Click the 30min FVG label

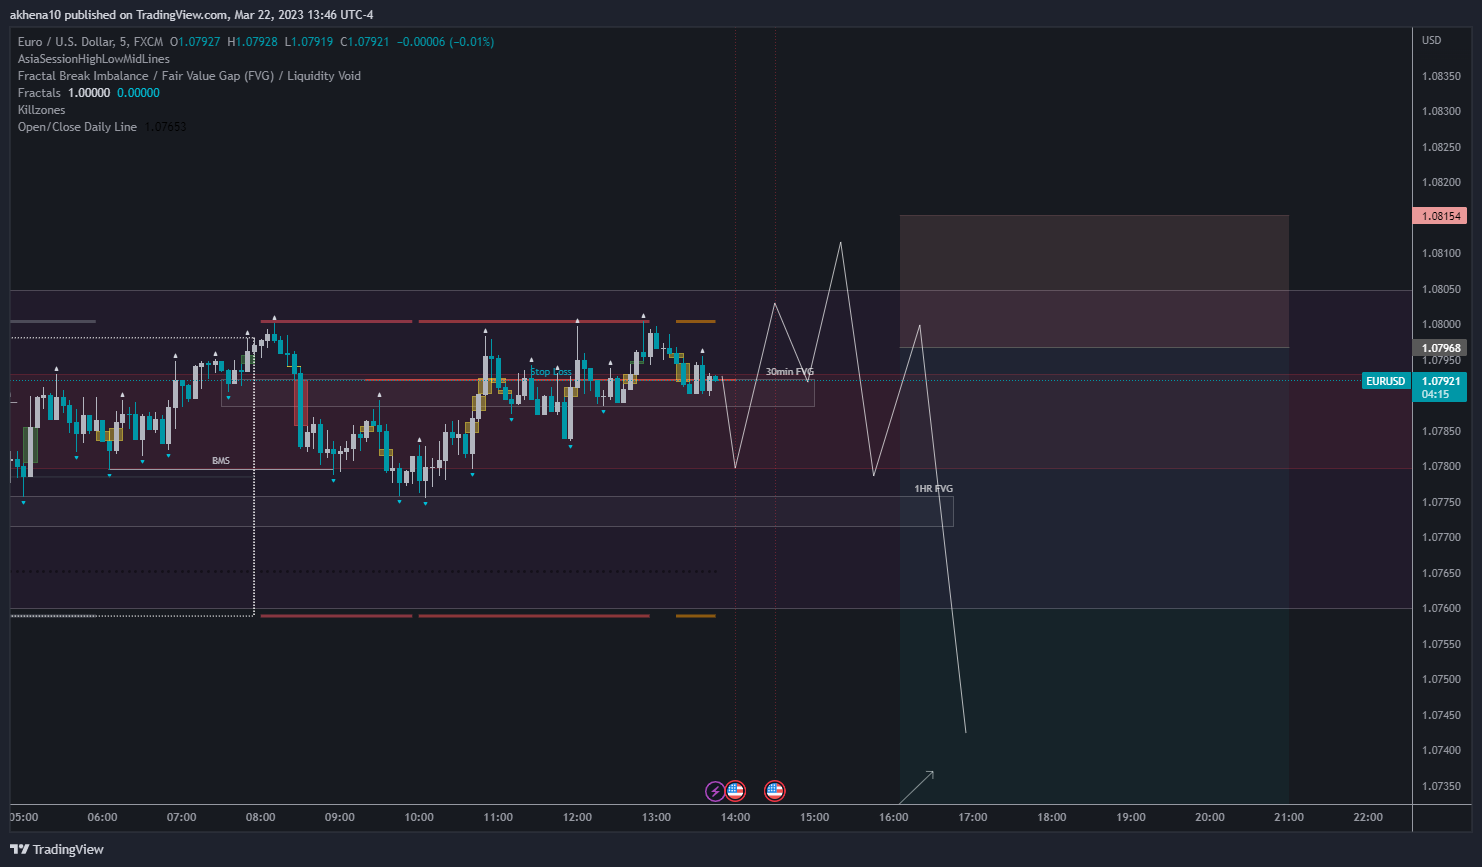pyautogui.click(x=790, y=372)
